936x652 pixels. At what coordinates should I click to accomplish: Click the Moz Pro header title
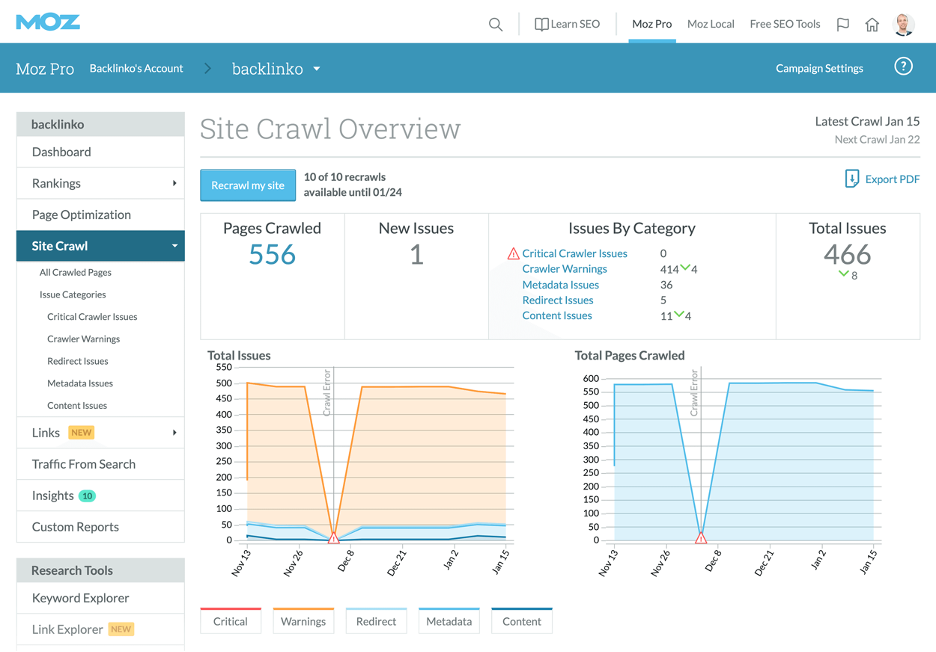click(x=45, y=69)
